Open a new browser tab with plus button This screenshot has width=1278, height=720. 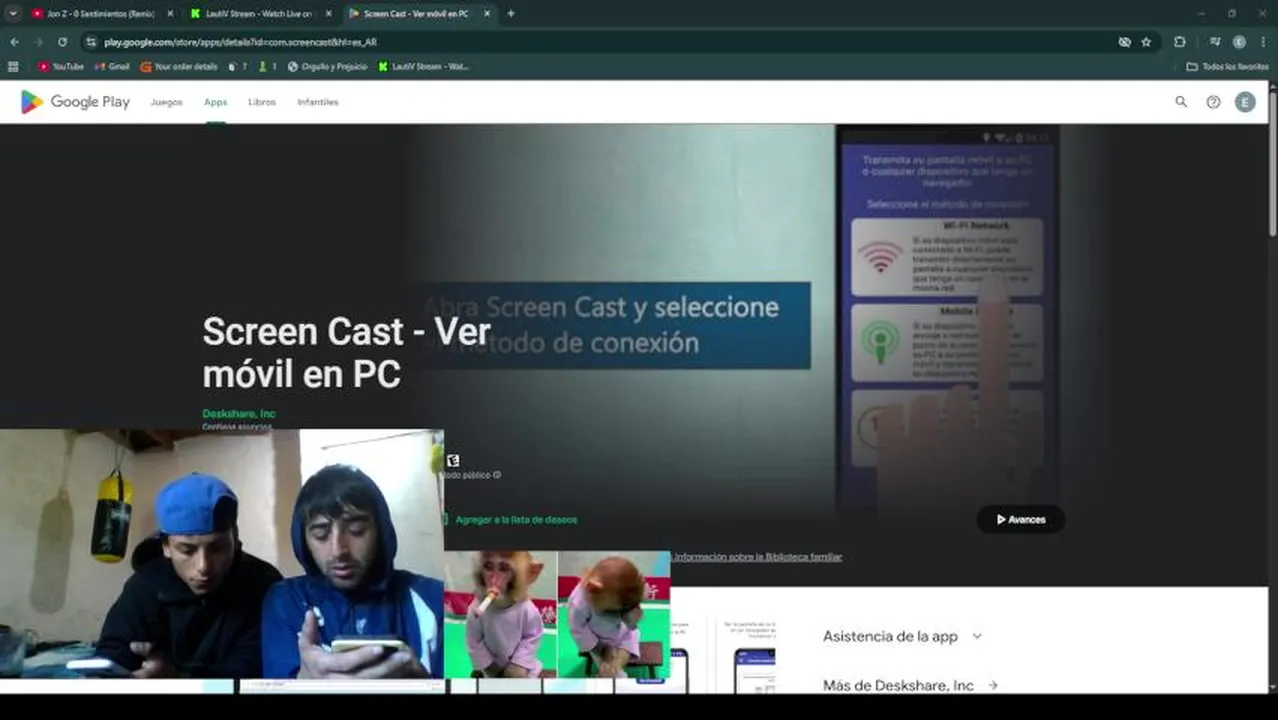point(511,14)
